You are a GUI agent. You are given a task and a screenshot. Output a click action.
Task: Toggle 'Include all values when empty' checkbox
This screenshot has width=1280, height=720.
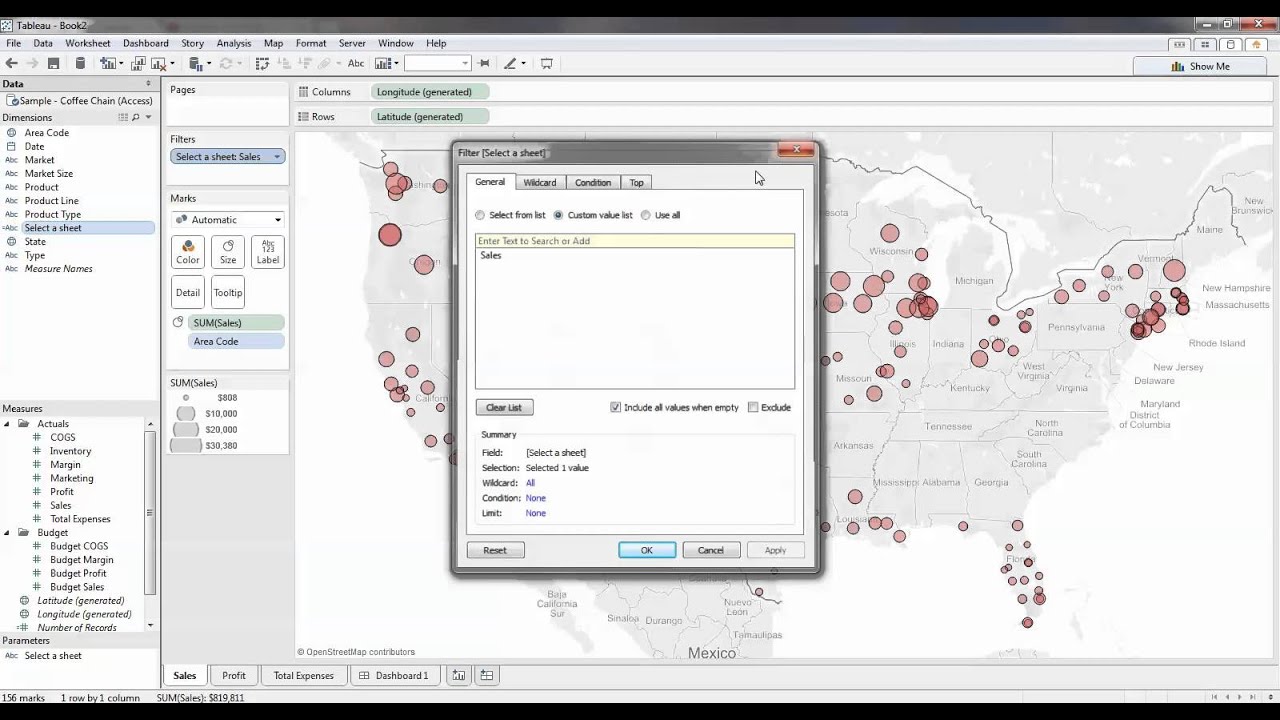pos(616,407)
